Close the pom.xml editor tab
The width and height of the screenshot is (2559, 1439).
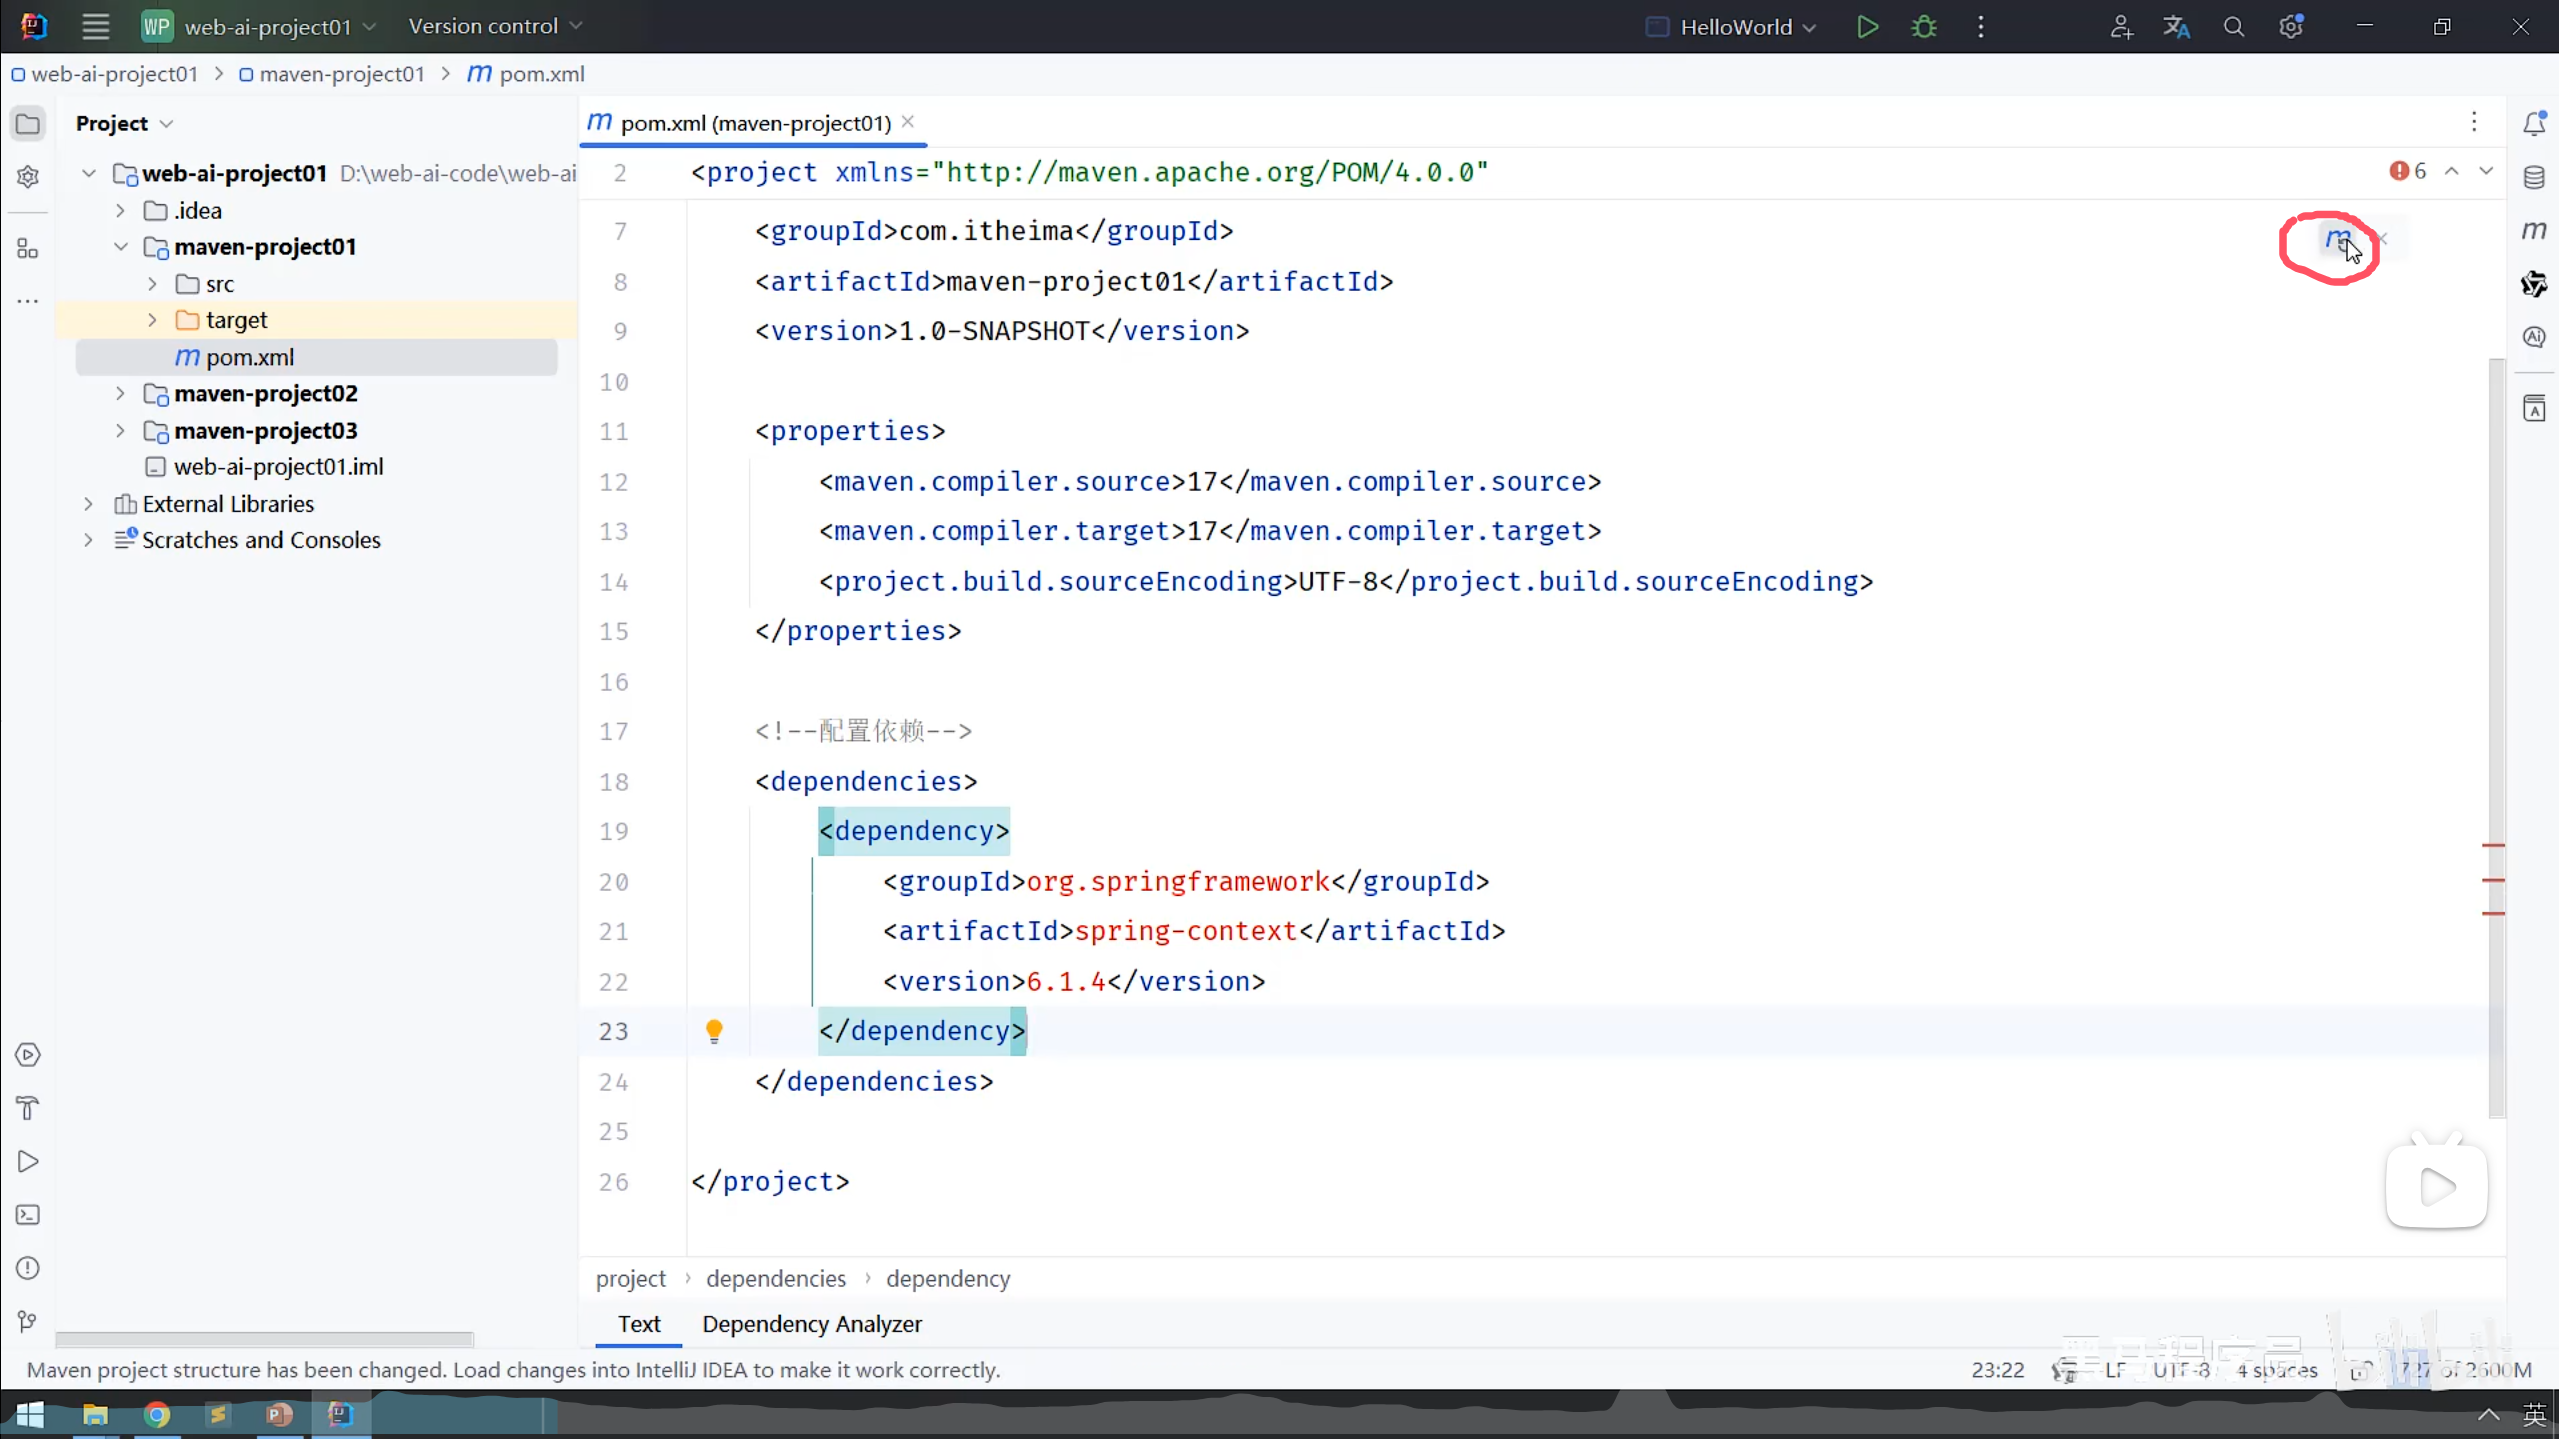pyautogui.click(x=907, y=122)
